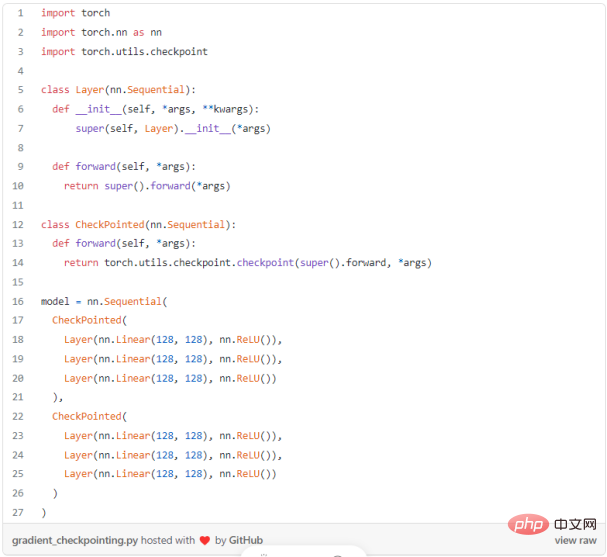Click 'import torch' on line 1
Viewport: 607px width, 557px height.
pos(75,13)
